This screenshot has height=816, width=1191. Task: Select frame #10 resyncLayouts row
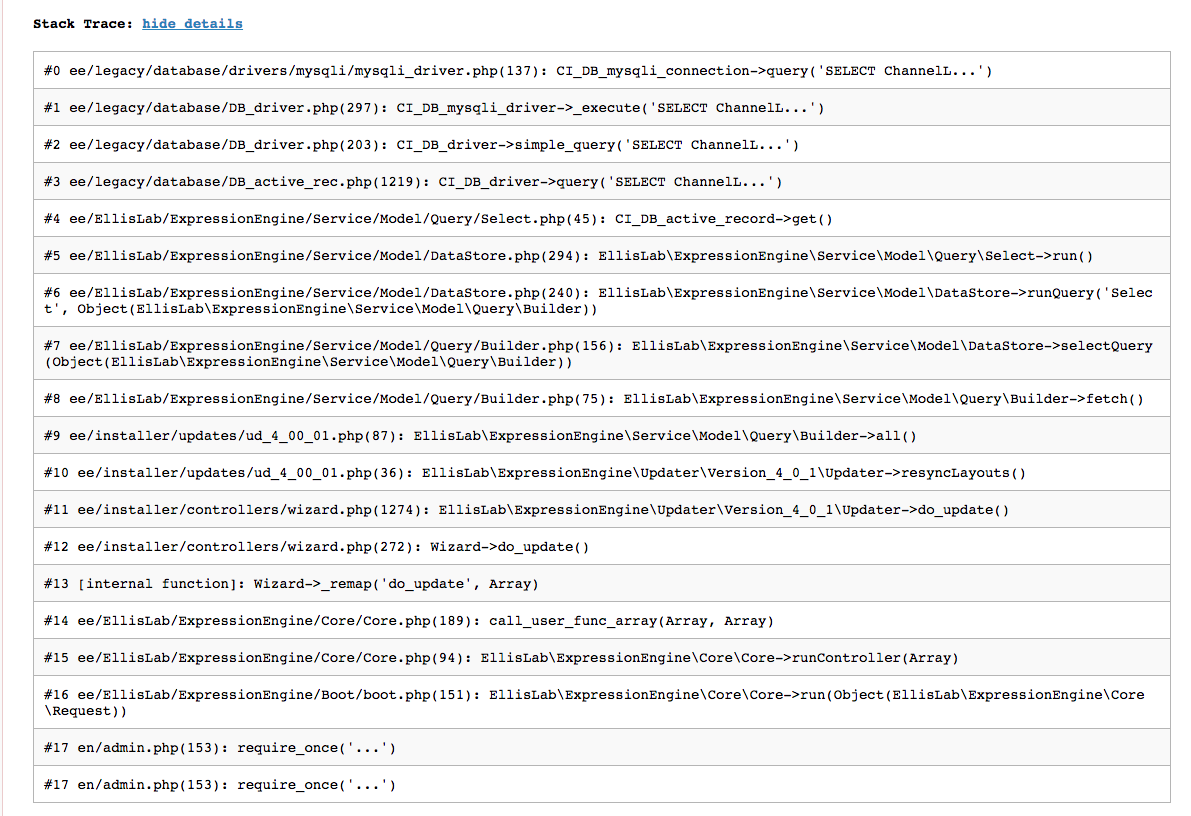point(535,473)
